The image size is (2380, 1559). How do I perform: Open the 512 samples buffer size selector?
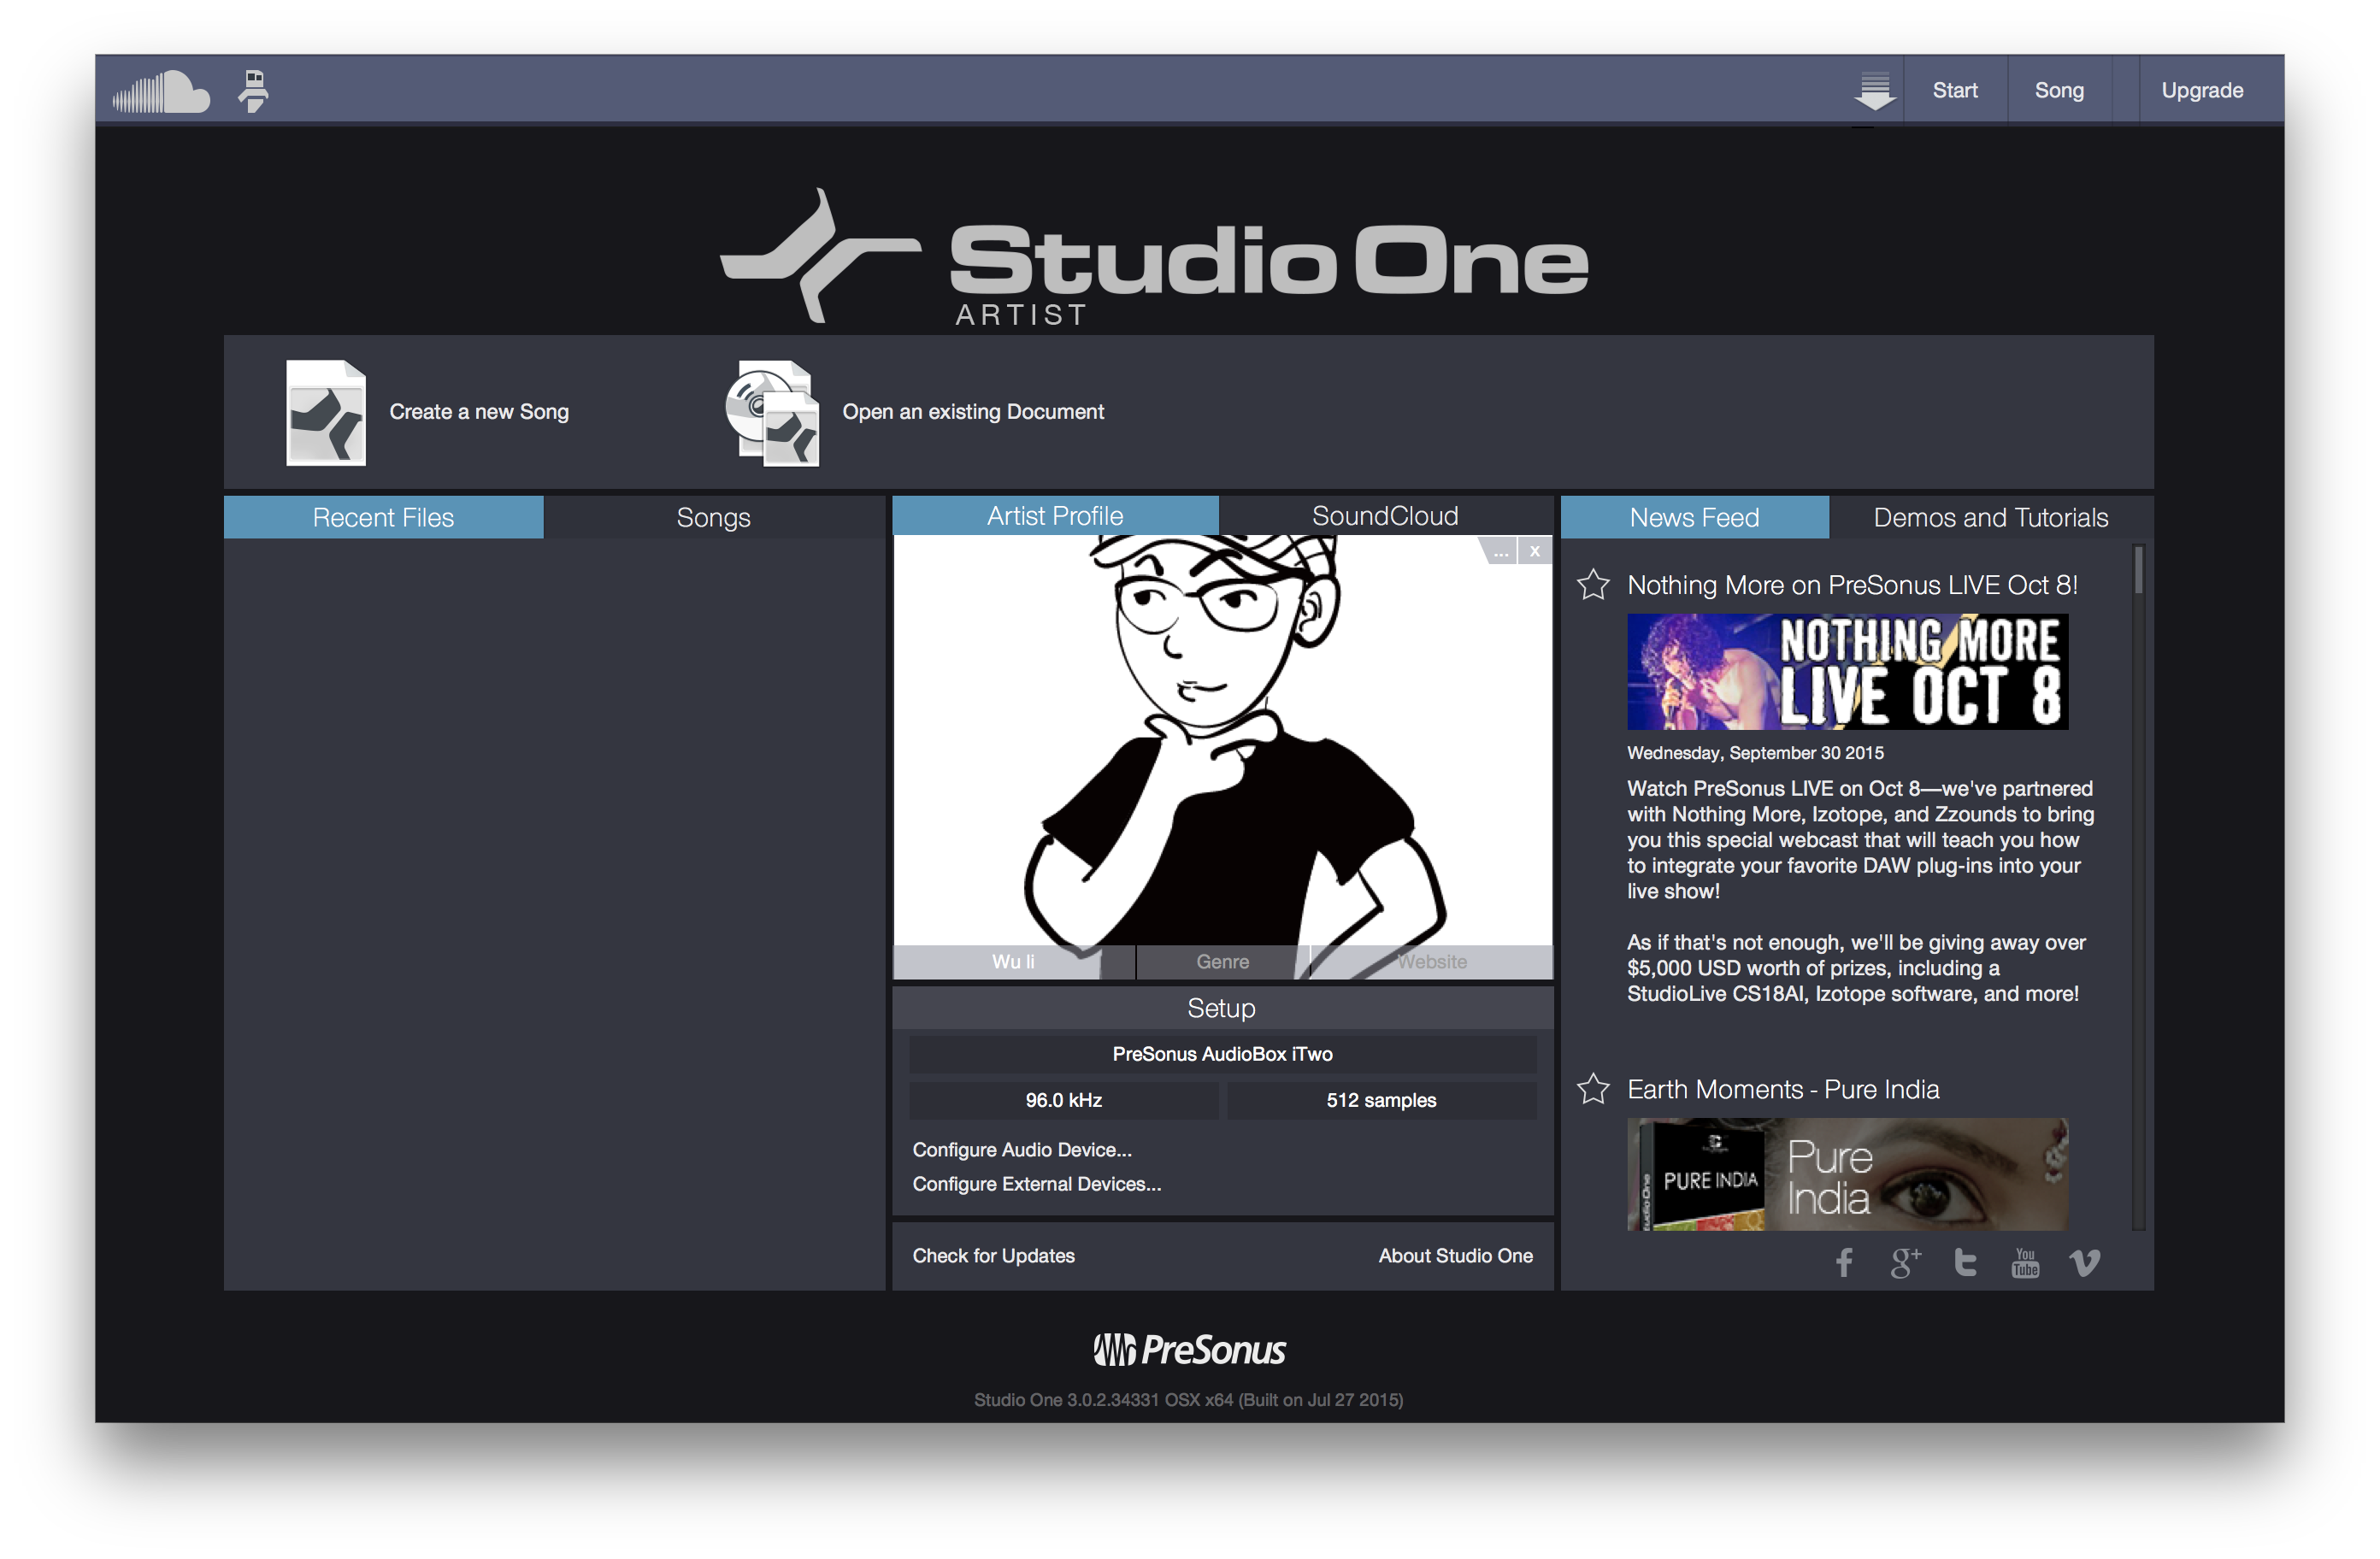click(1380, 1100)
